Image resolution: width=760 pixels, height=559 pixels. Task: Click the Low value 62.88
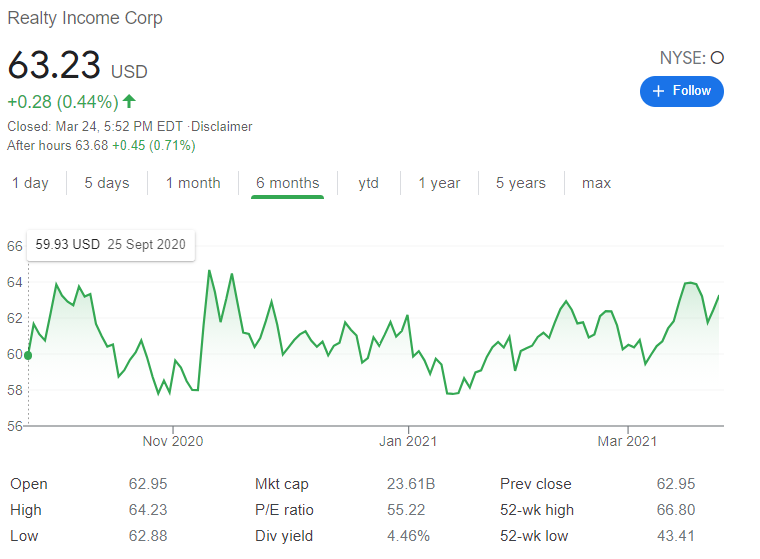click(148, 536)
